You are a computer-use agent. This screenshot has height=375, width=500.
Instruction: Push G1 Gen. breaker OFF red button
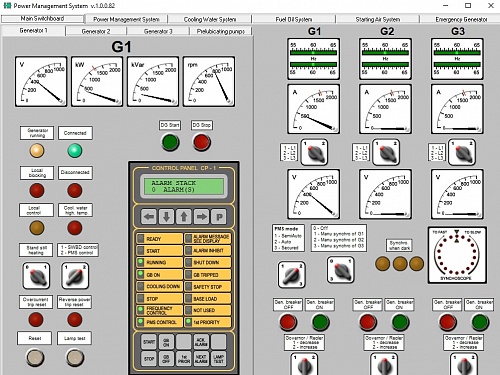point(288,322)
